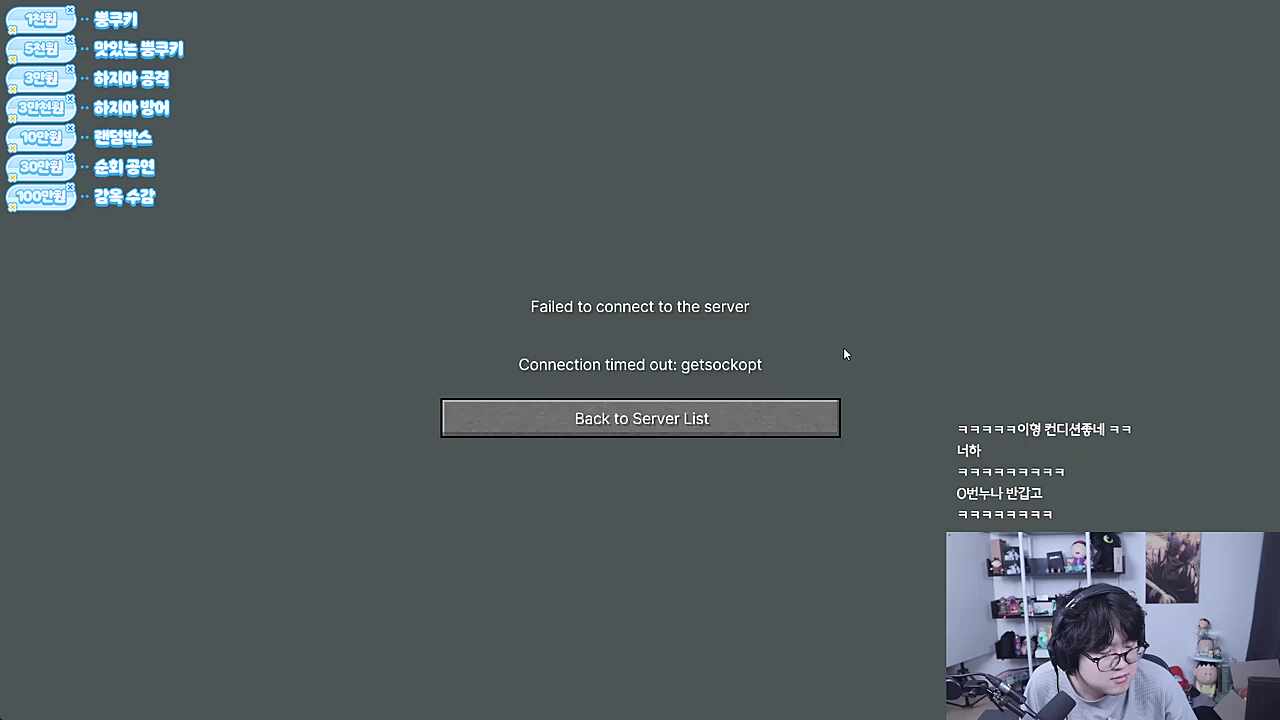Click the streamer webcam overlay

coord(1105,626)
